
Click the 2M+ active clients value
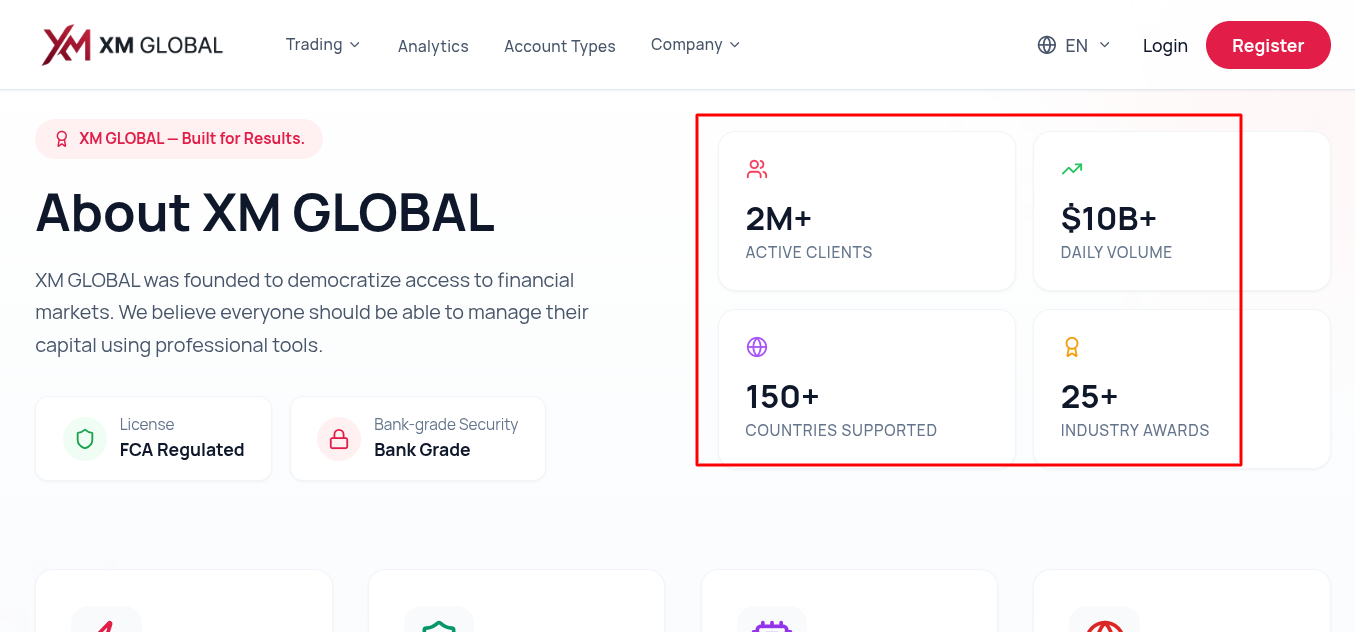pyautogui.click(x=779, y=218)
